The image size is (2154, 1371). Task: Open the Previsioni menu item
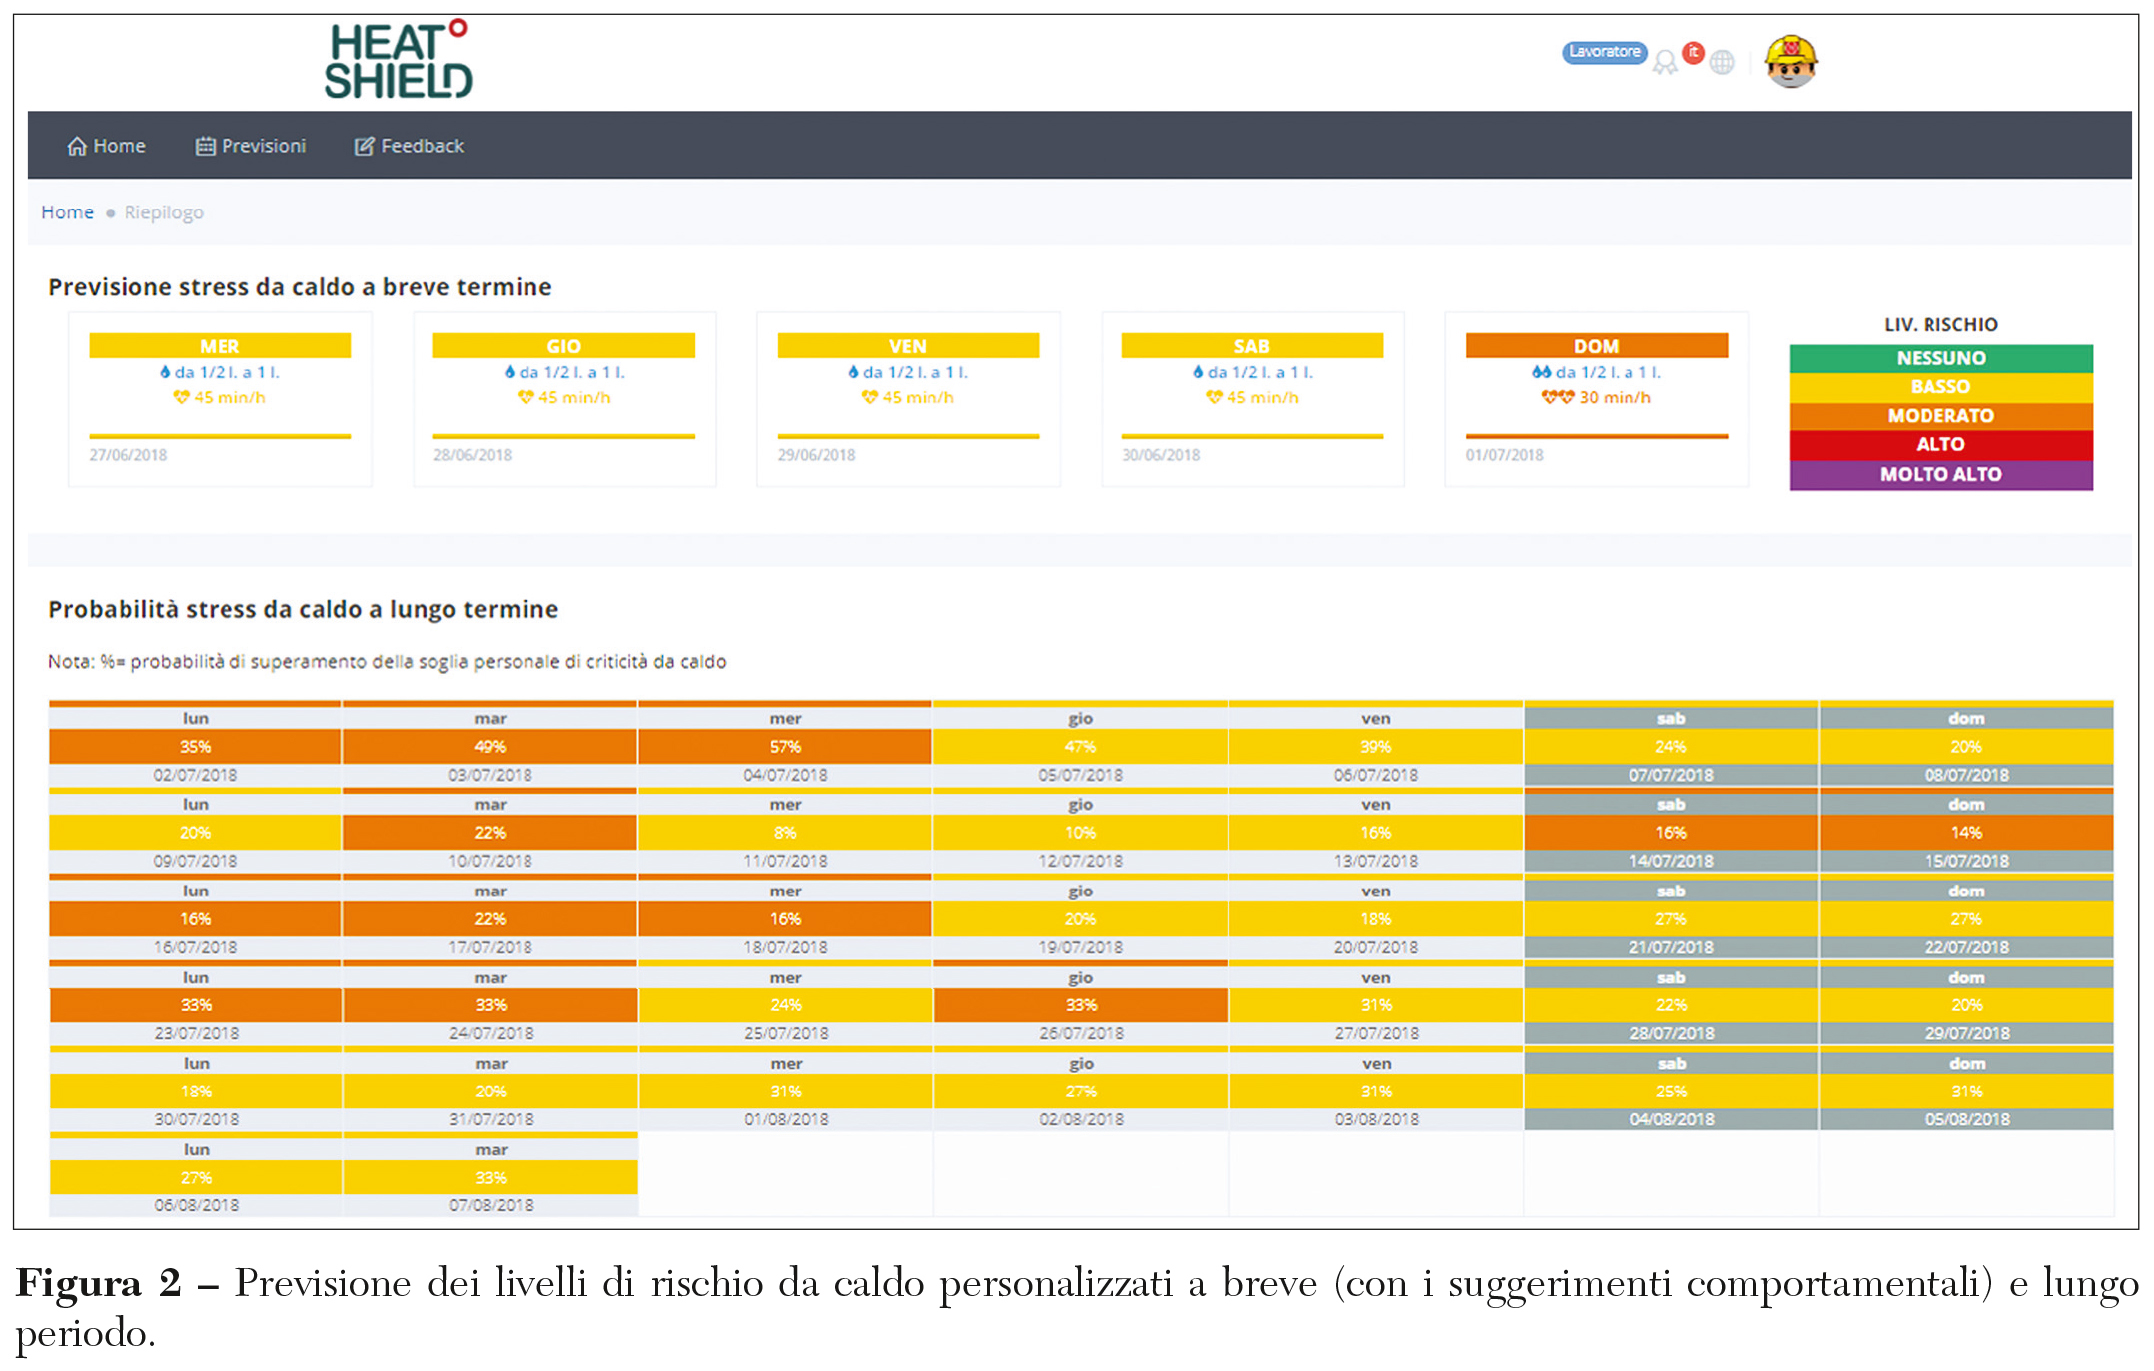(x=263, y=147)
